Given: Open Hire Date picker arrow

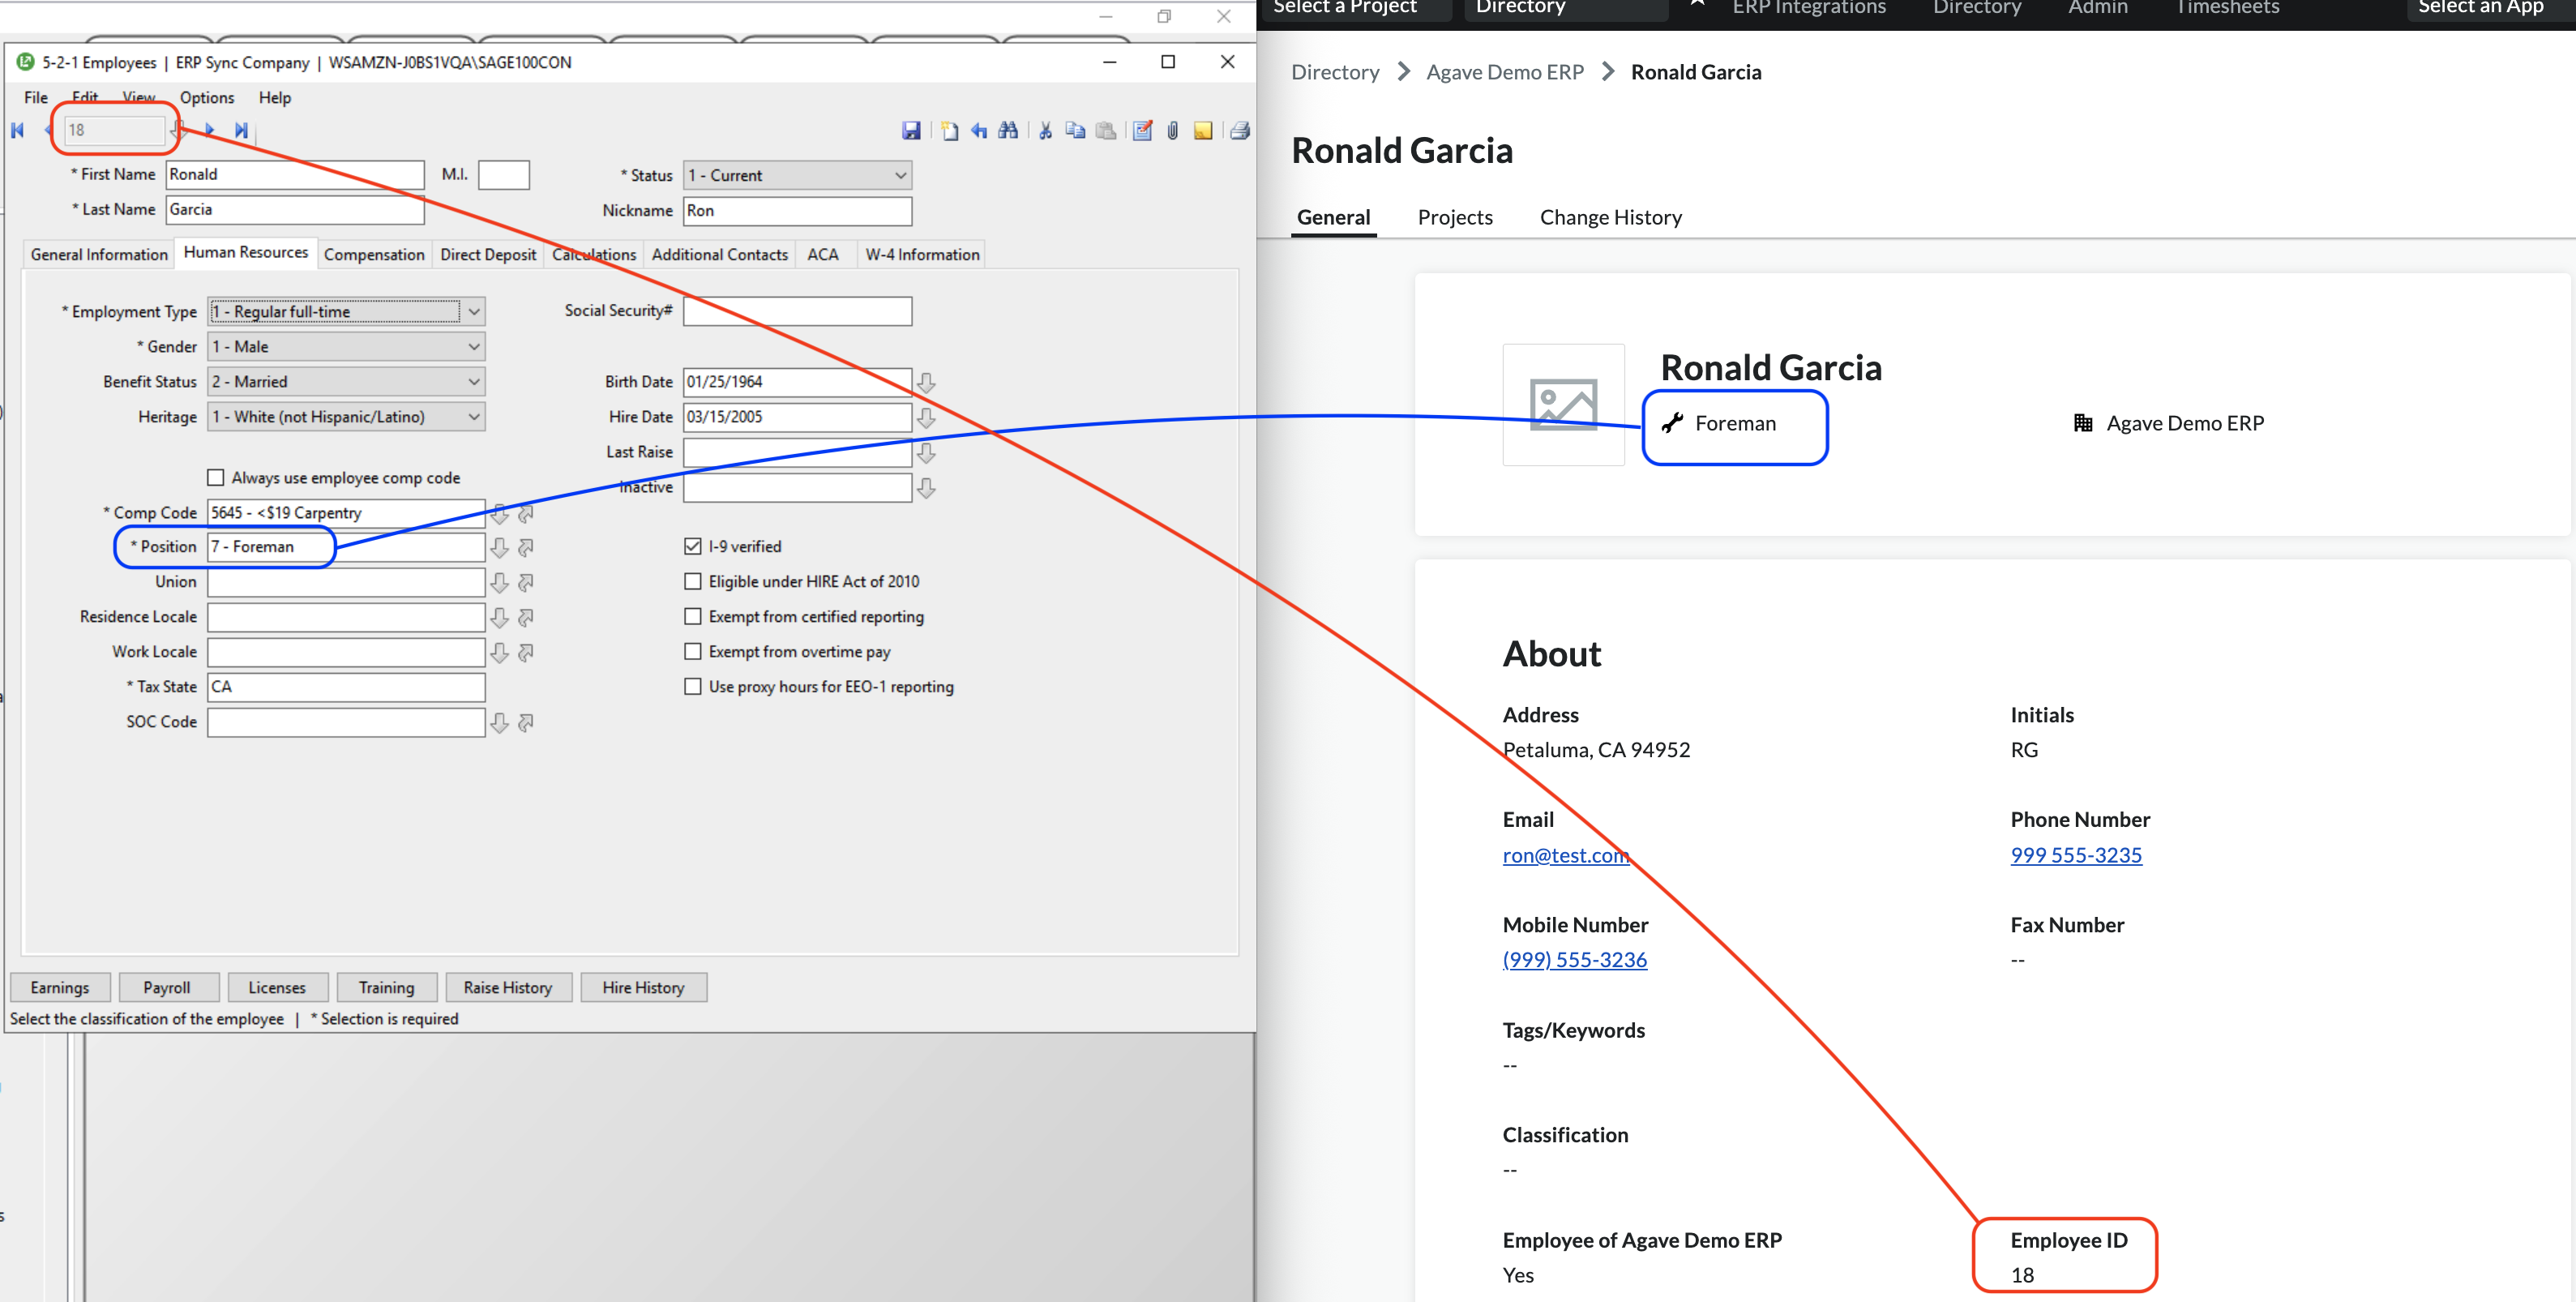Looking at the screenshot, I should (927, 417).
